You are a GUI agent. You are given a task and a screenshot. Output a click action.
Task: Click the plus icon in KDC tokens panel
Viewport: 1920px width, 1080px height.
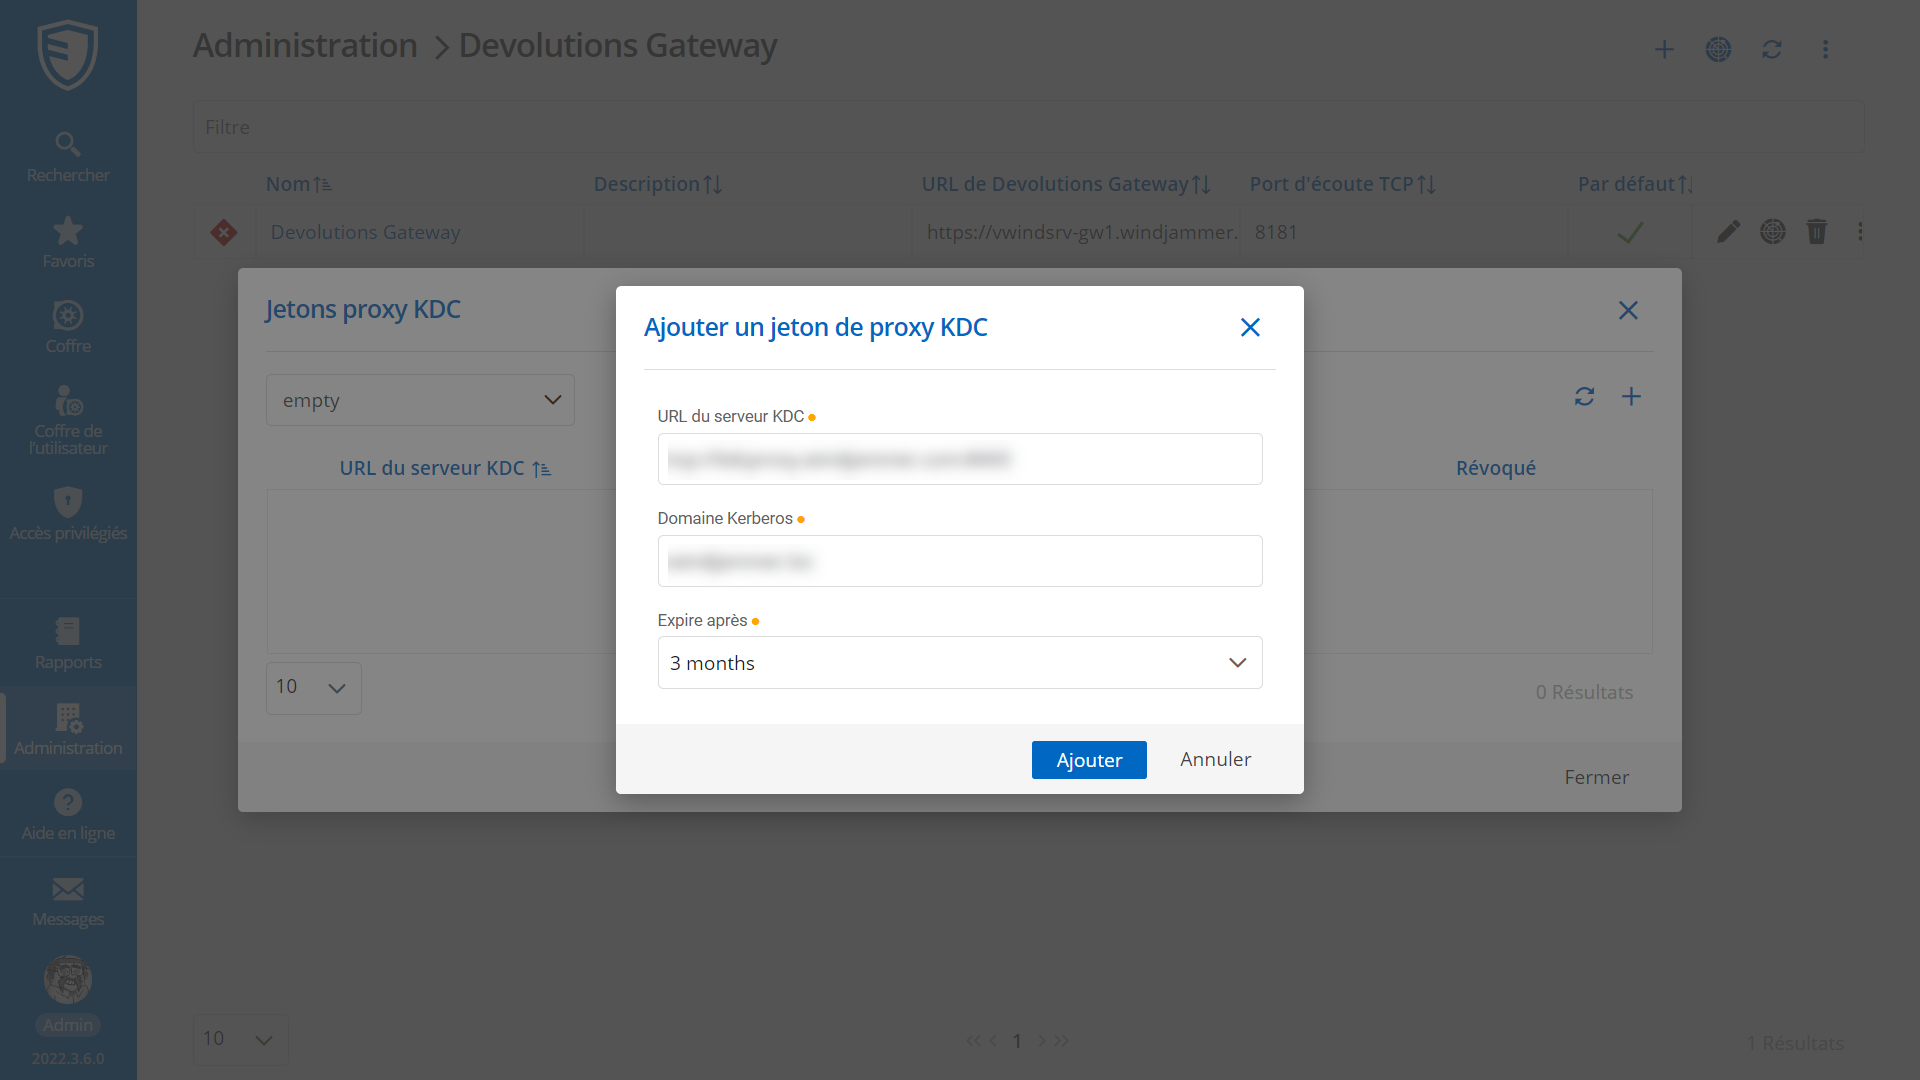coord(1631,397)
